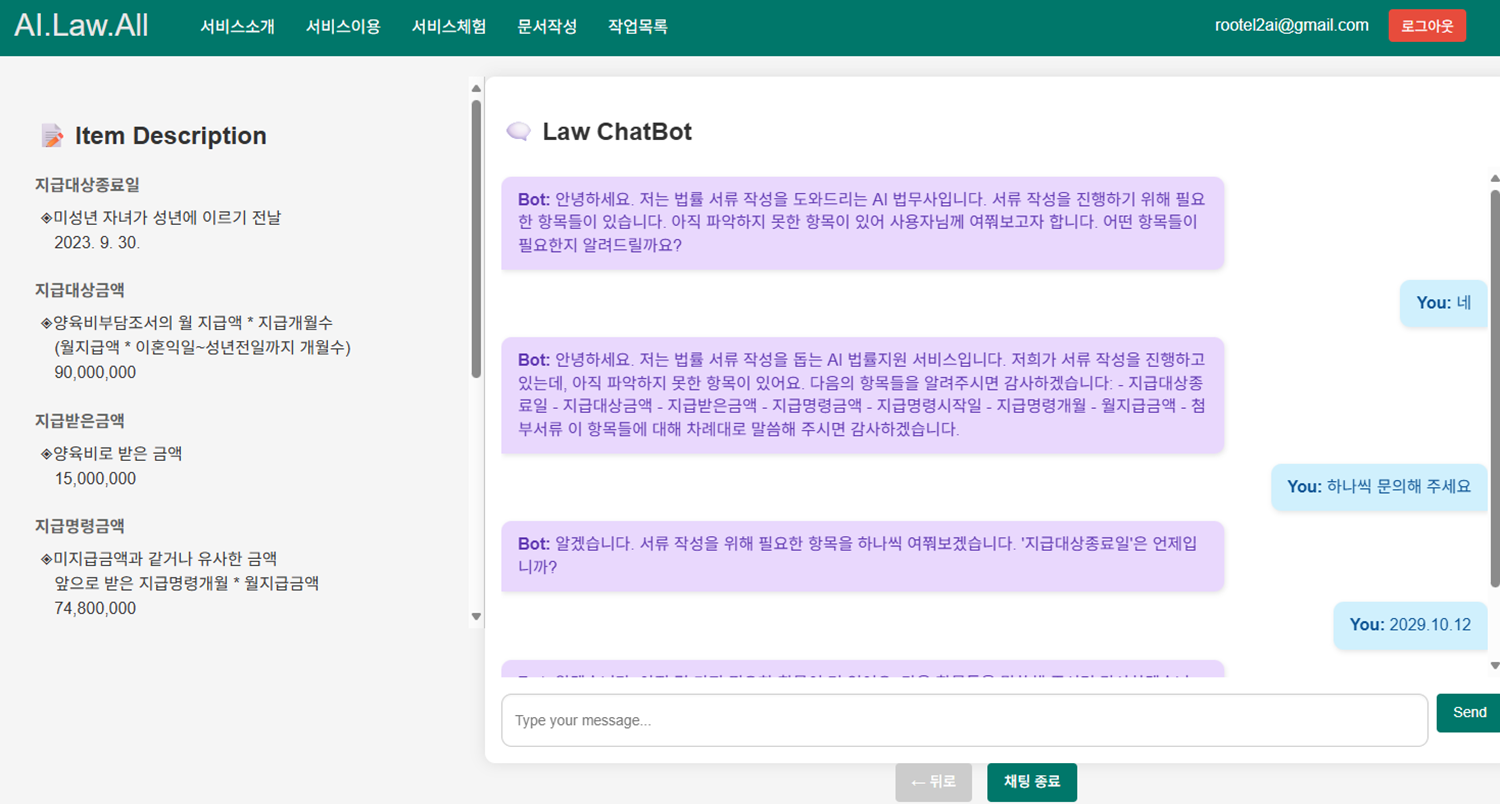This screenshot has width=1500, height=804.
Task: Open the 서비스소개 menu
Action: [x=237, y=27]
